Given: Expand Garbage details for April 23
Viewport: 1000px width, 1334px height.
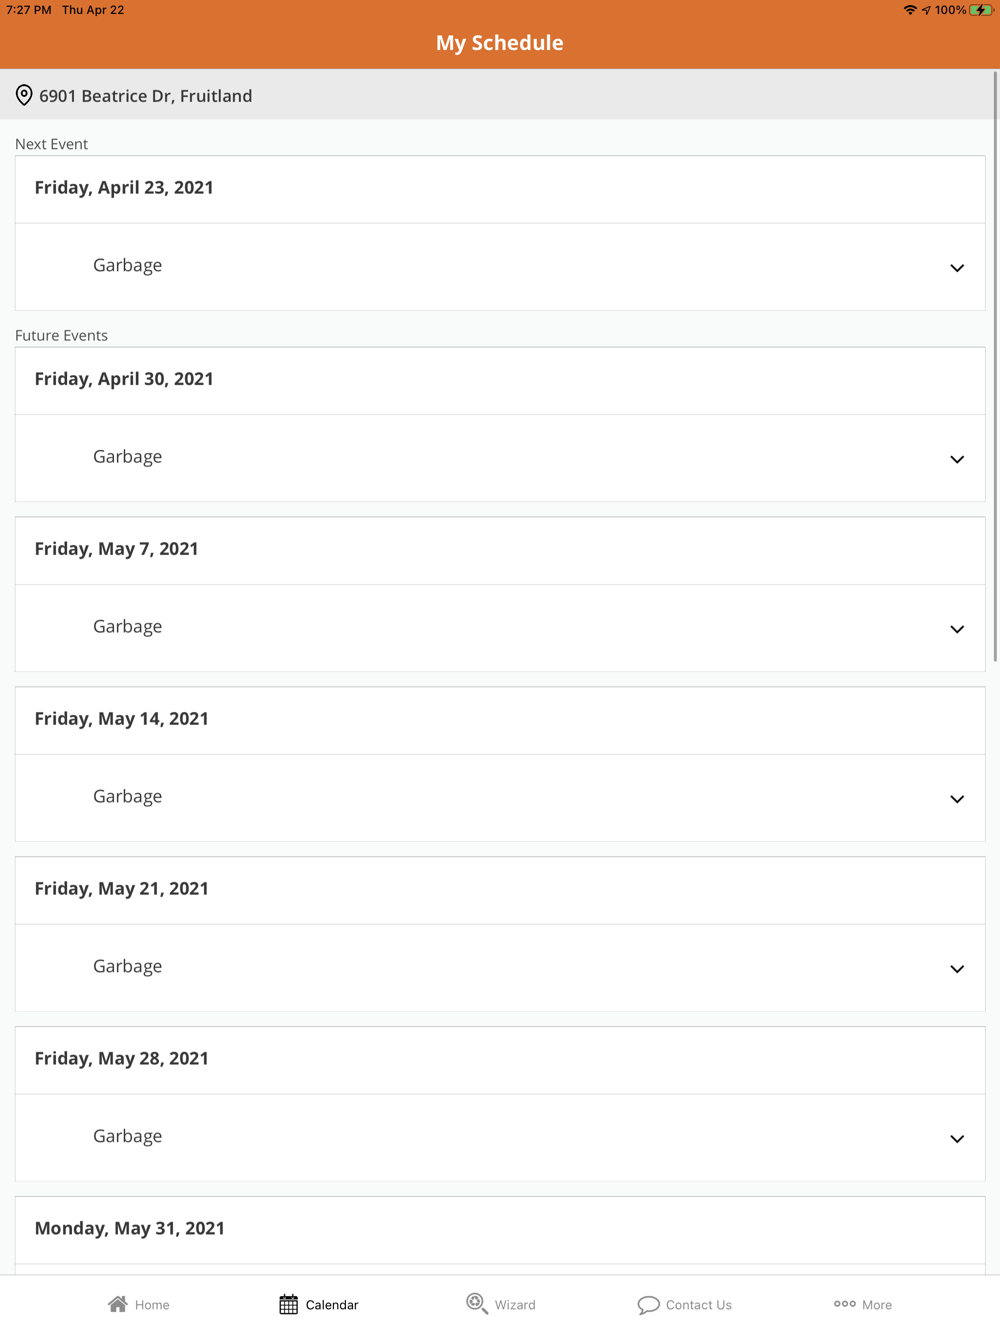Looking at the screenshot, I should coord(956,267).
